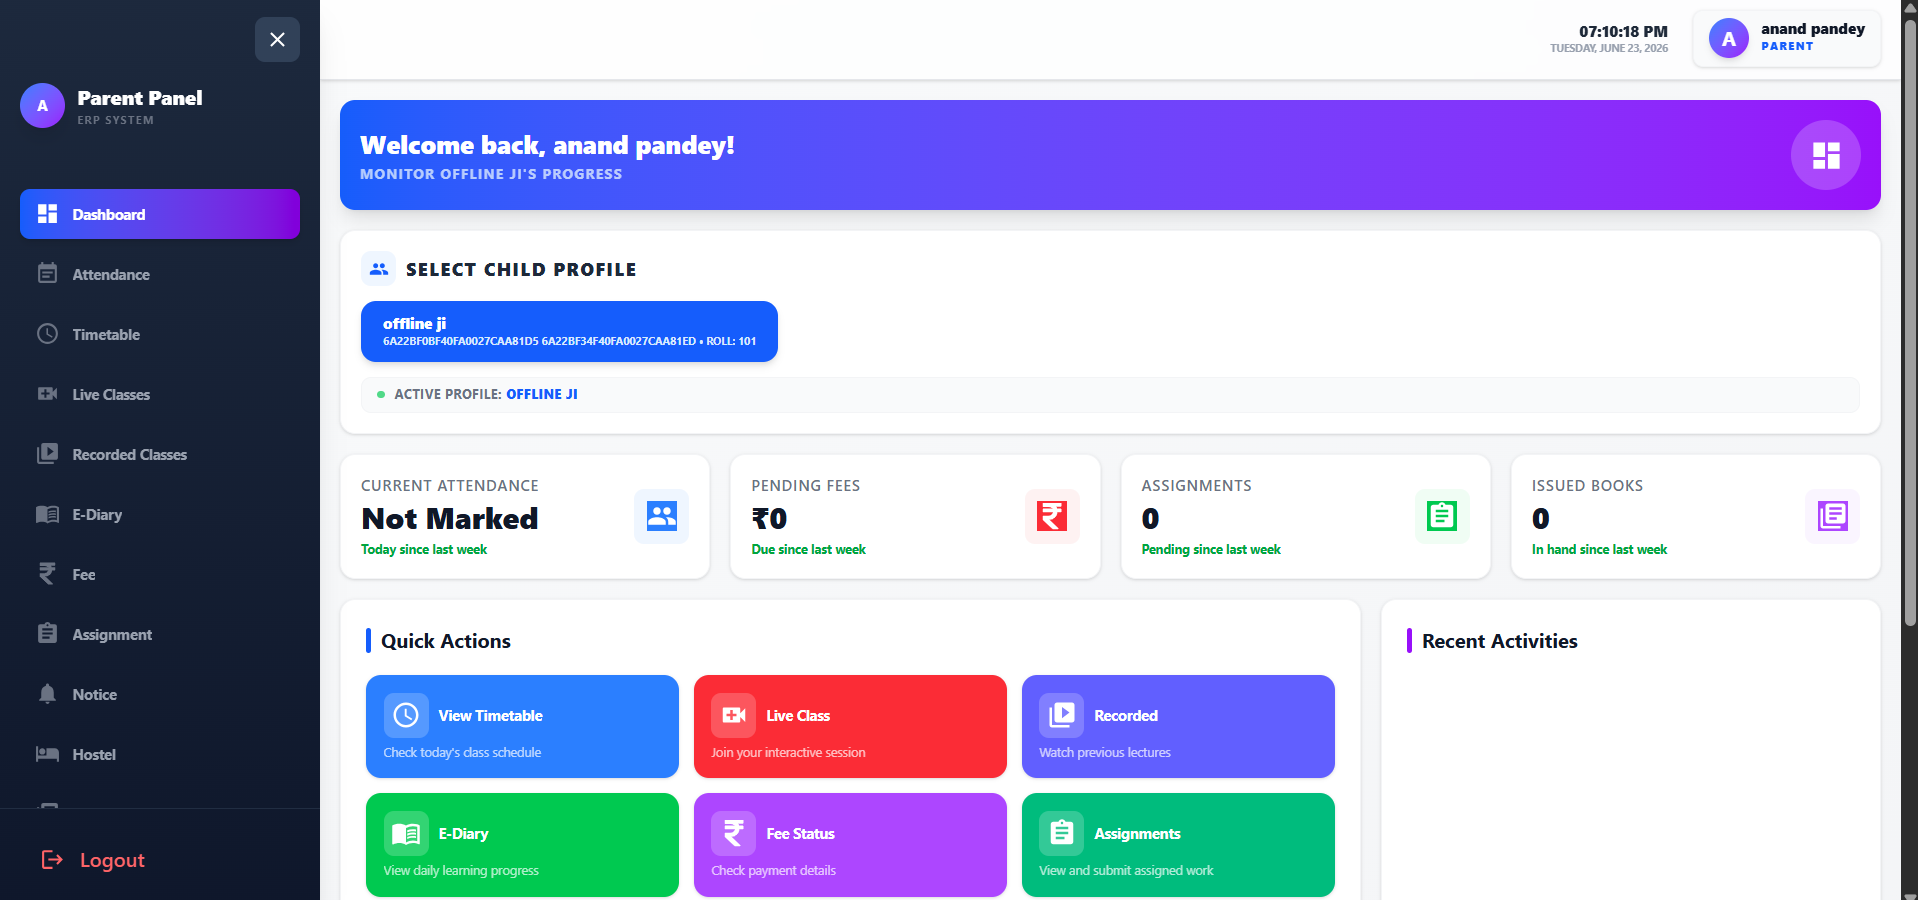Click the Parent Panel avatar logo
Viewport: 1918px width, 900px height.
(x=42, y=106)
